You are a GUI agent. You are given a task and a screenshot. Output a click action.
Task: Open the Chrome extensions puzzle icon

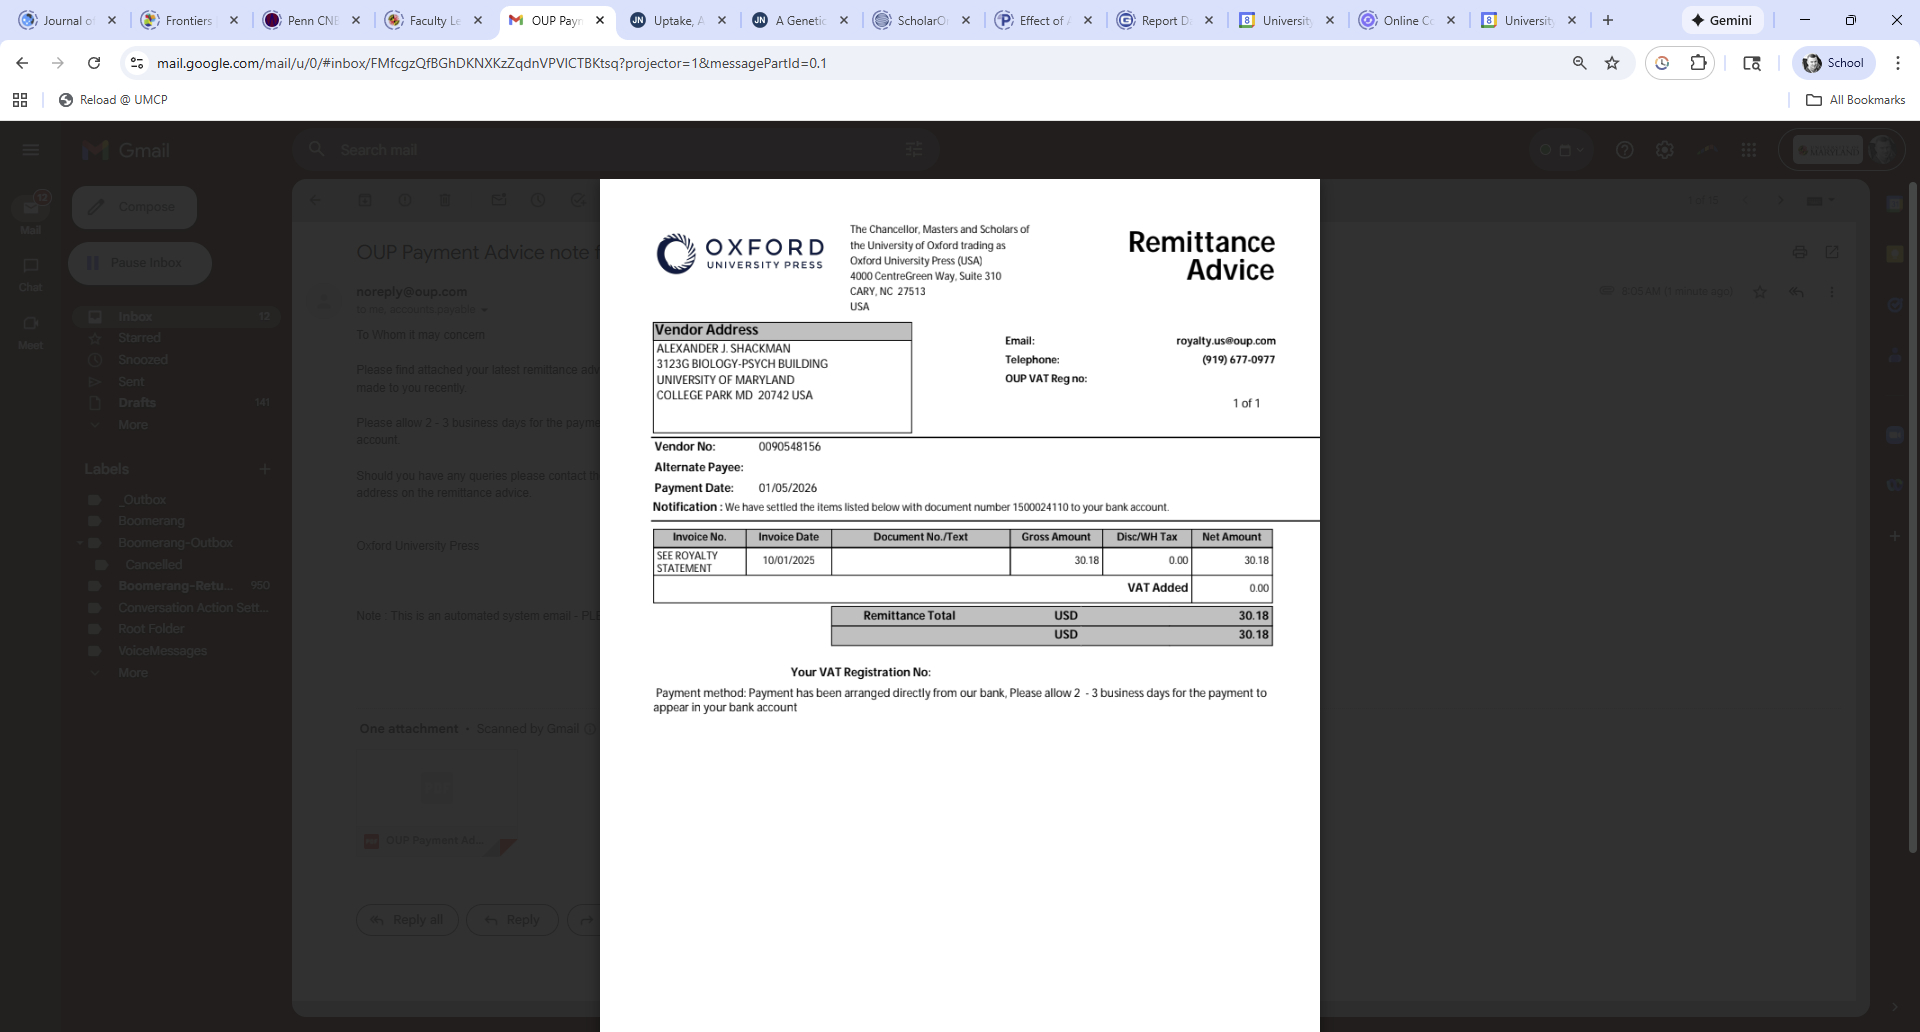point(1698,63)
